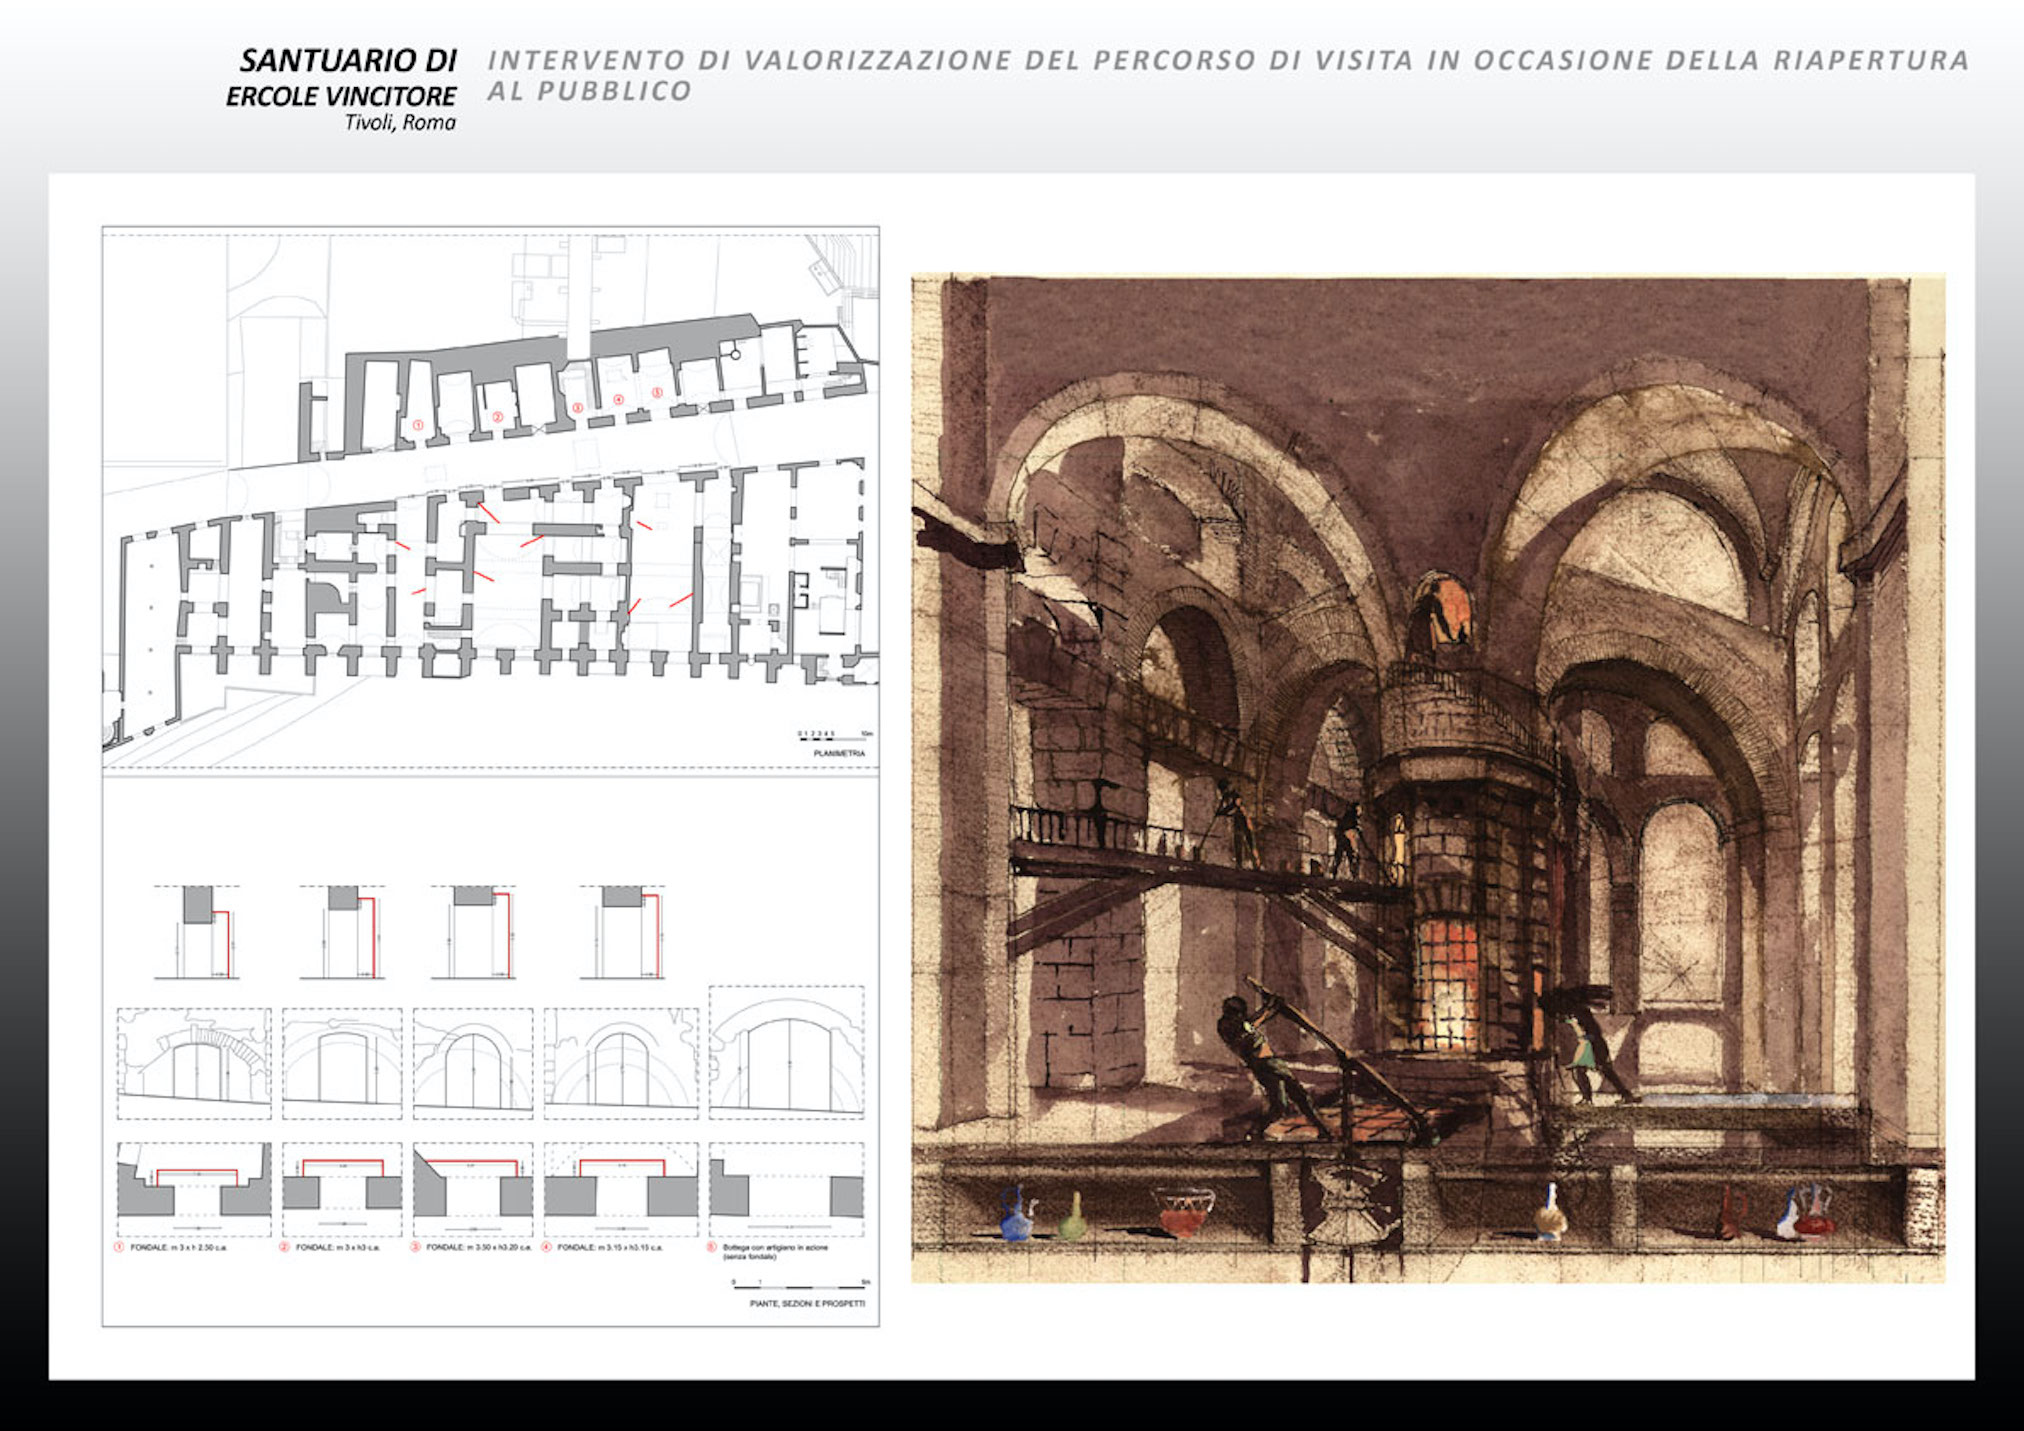Click red circled number 2 on the floor plan
The height and width of the screenshot is (1431, 2024).
[x=497, y=416]
